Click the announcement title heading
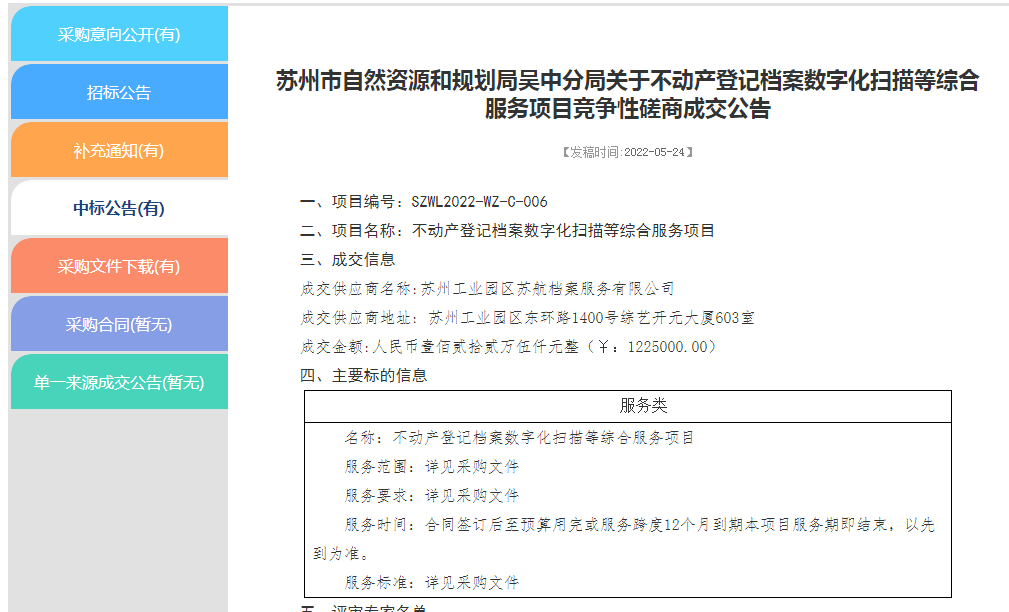Screen dimensions: 1009x612 [627, 95]
